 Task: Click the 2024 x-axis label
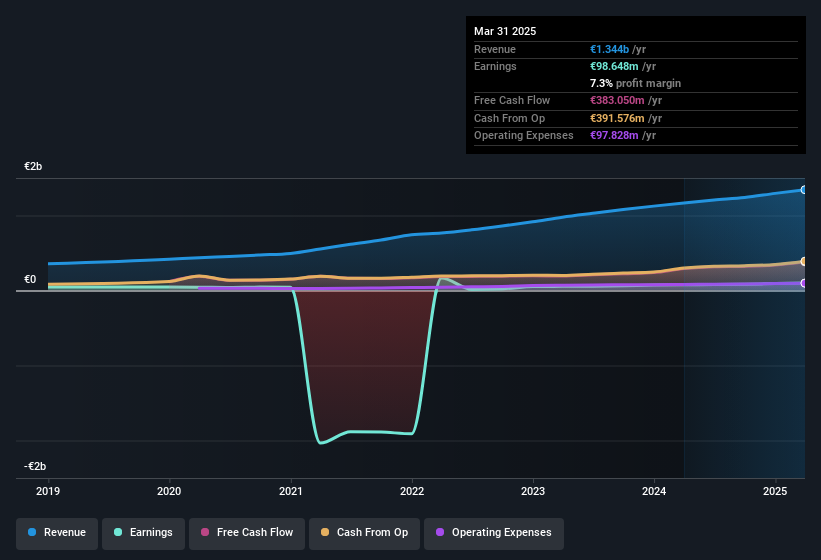point(654,491)
